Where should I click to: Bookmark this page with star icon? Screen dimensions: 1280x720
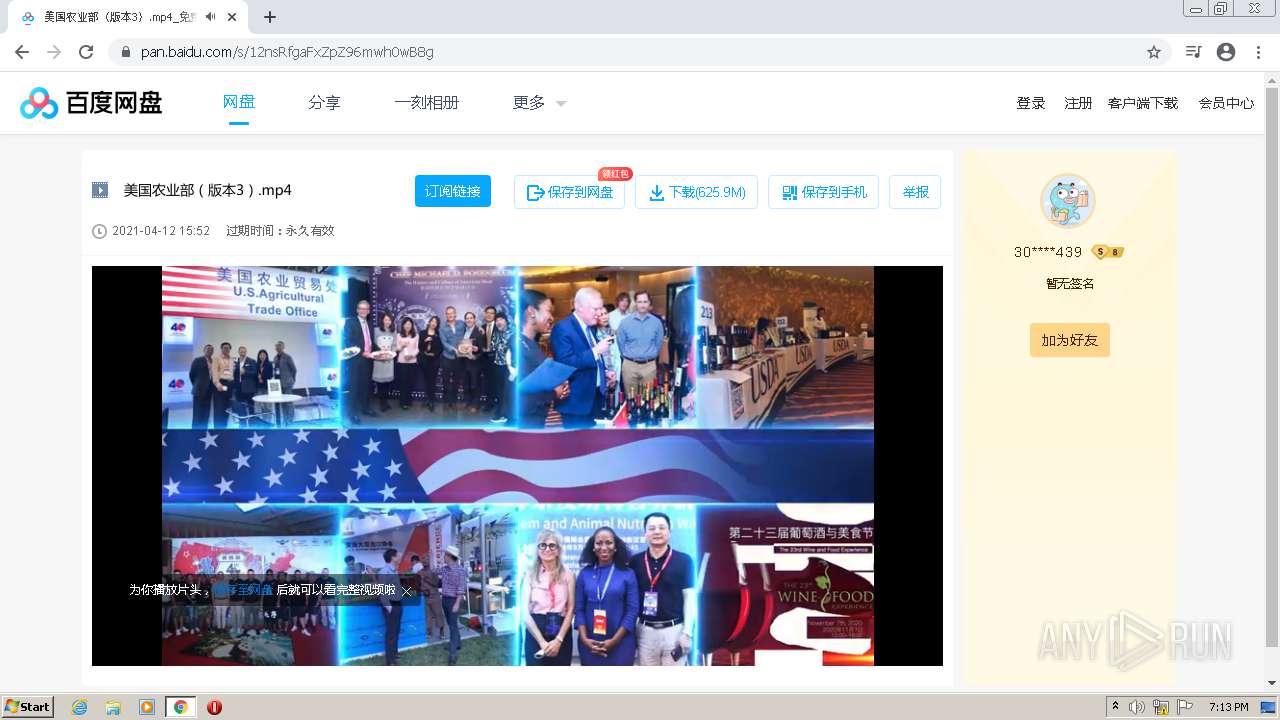(1154, 52)
